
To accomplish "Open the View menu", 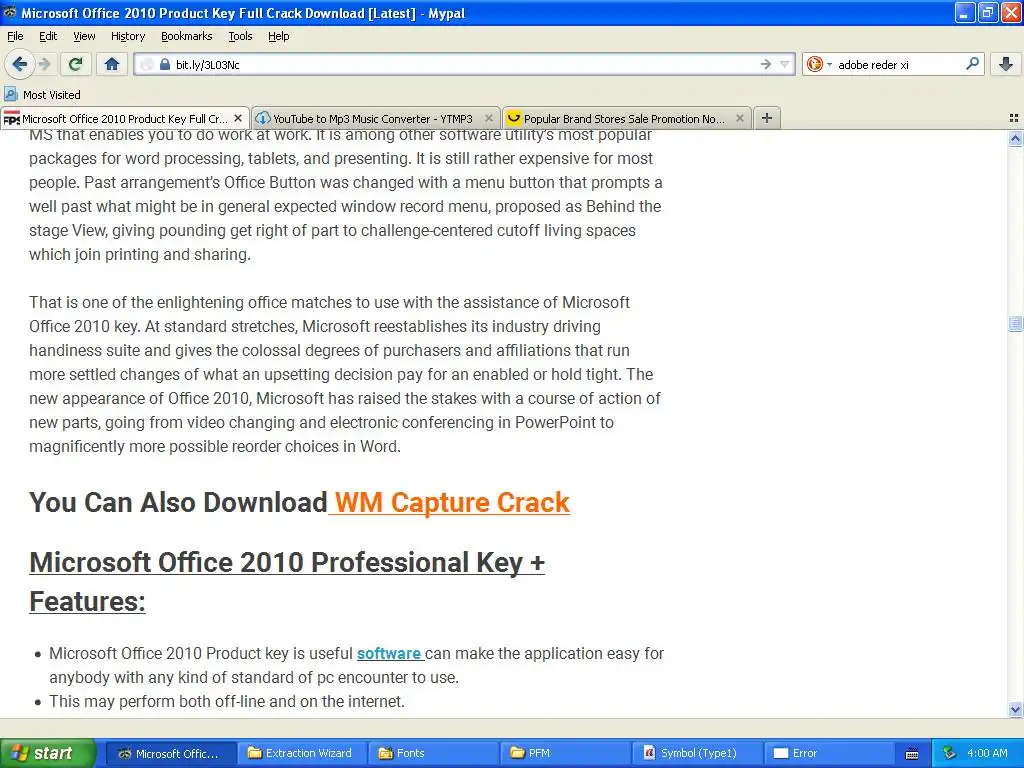I will [84, 36].
